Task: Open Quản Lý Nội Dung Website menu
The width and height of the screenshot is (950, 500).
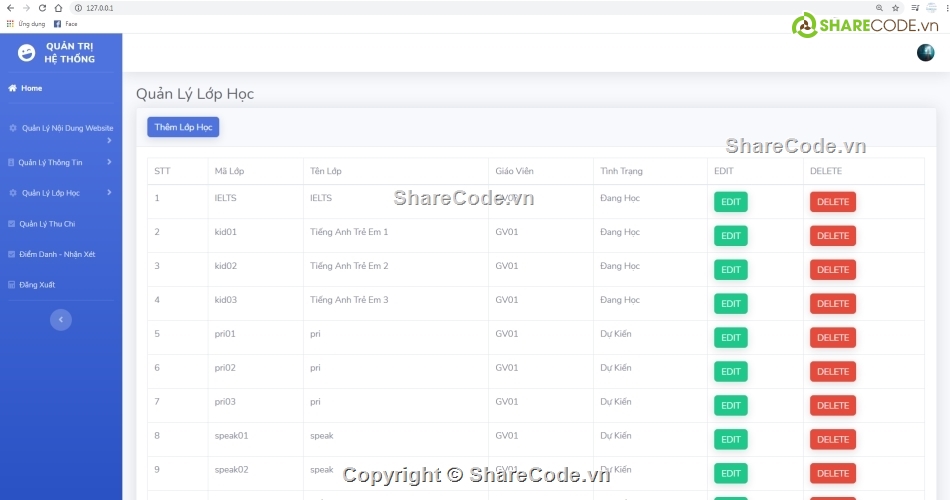Action: 67,128
